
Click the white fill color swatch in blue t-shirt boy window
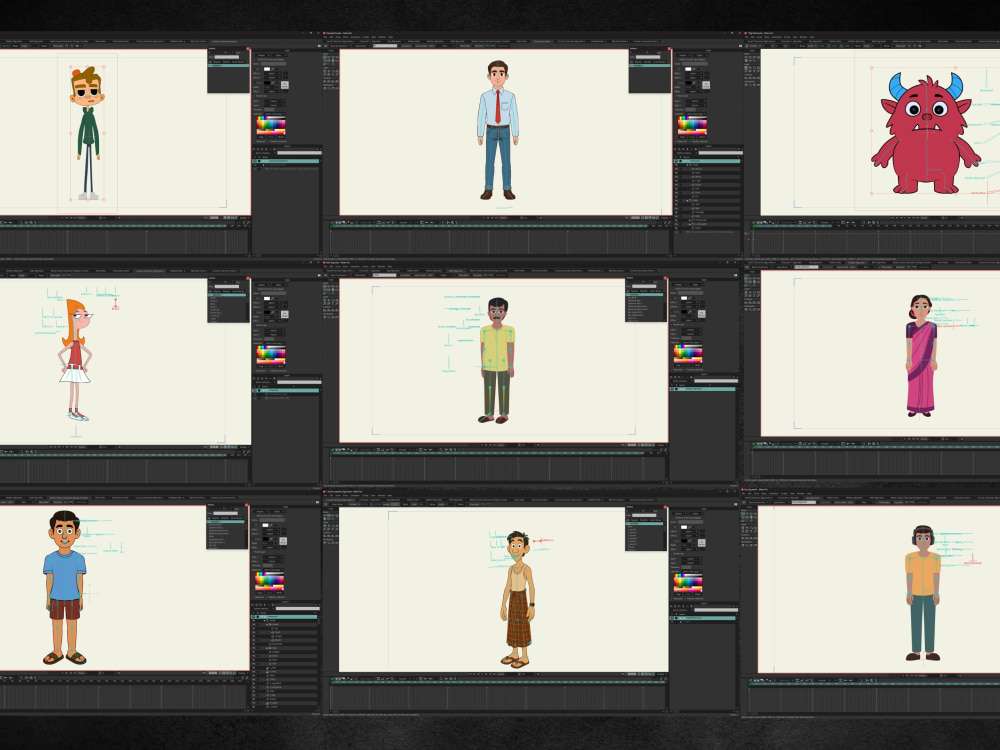point(265,526)
